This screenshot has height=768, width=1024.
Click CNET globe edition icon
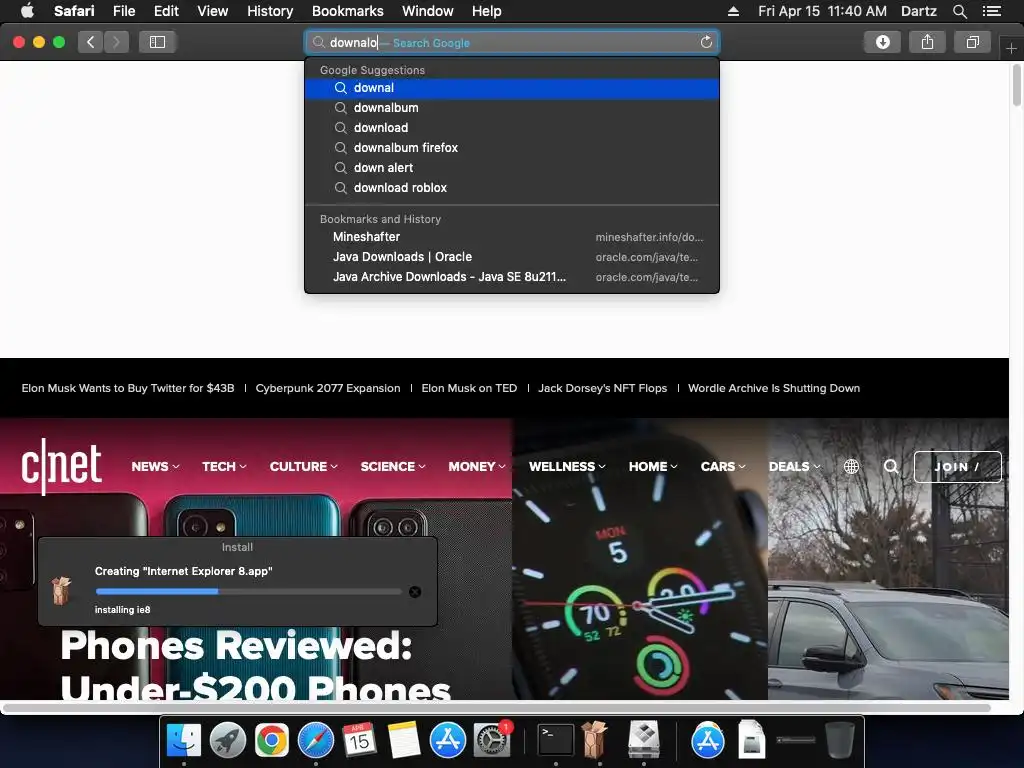pyautogui.click(x=851, y=466)
